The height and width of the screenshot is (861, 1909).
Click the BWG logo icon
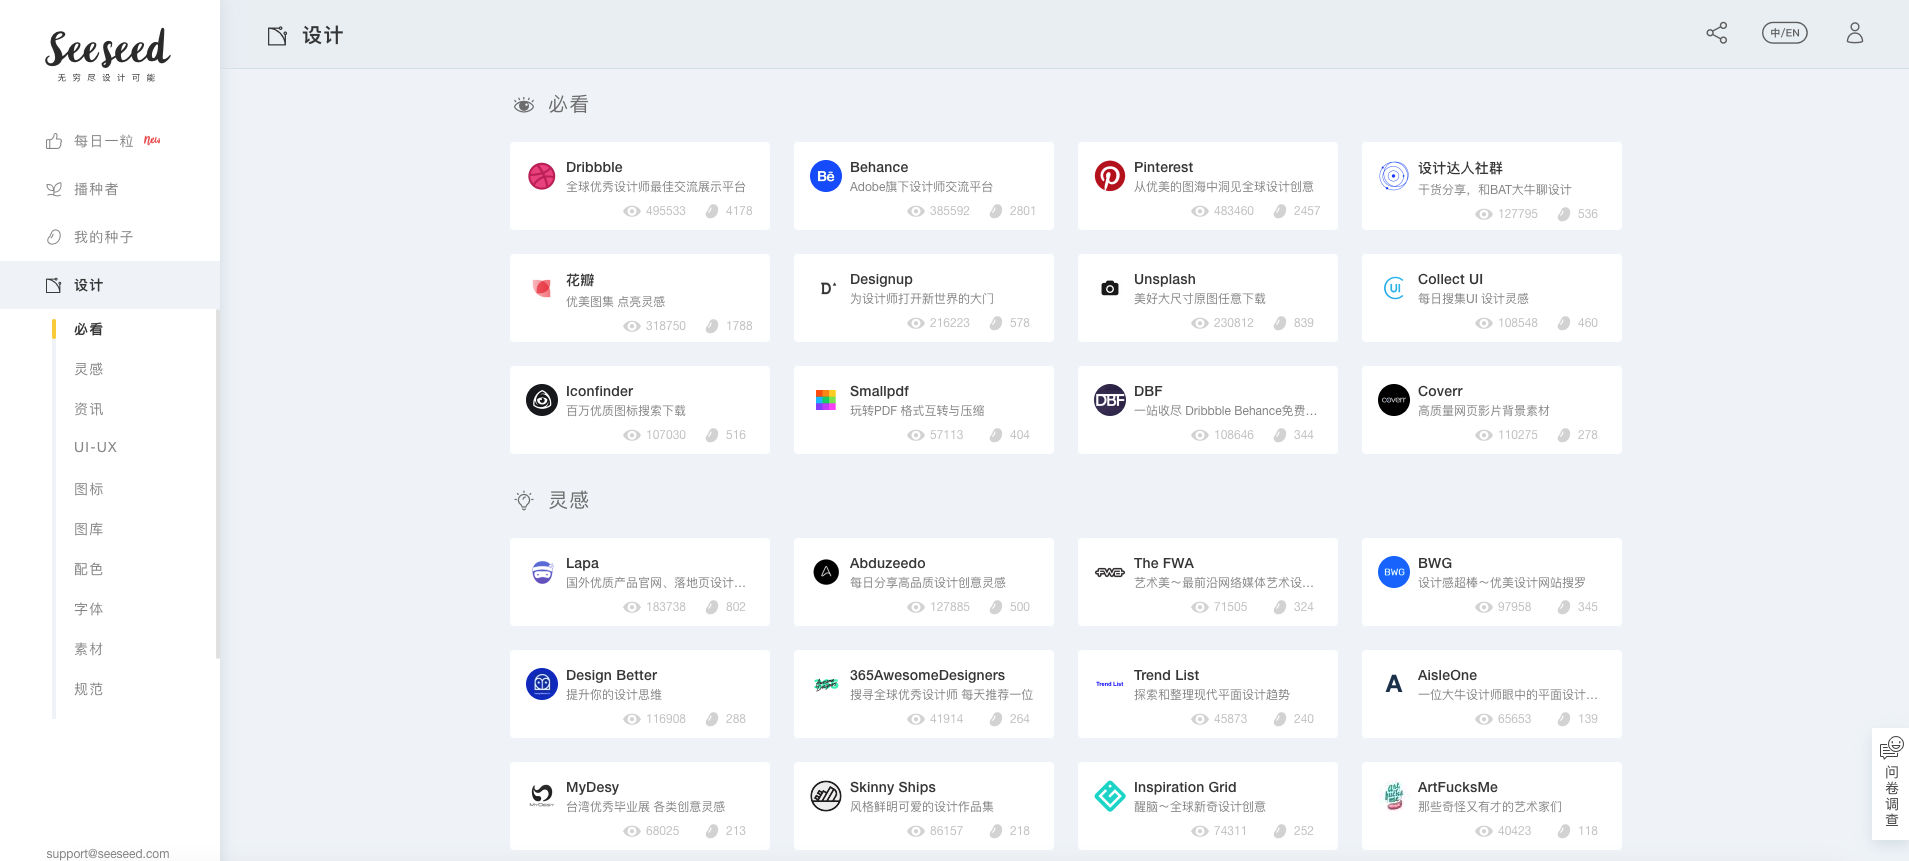coord(1394,572)
